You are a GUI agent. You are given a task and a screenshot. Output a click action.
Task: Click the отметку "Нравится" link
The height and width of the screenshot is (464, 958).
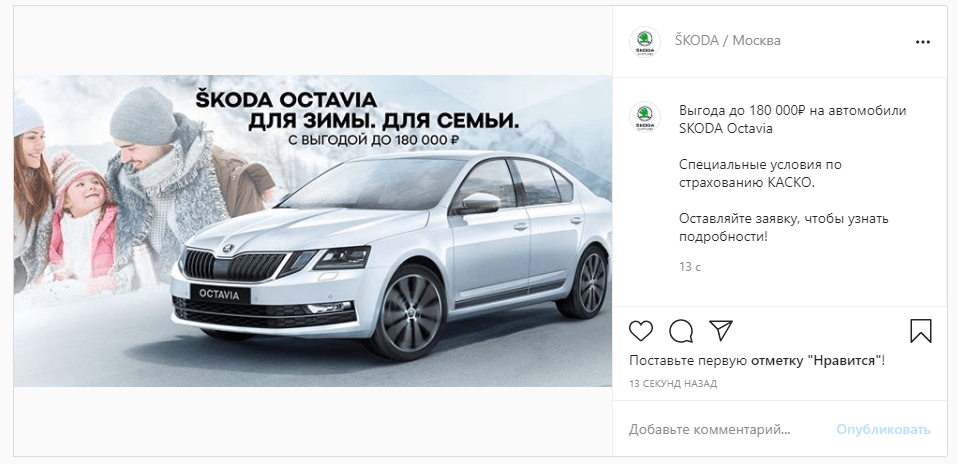(816, 361)
